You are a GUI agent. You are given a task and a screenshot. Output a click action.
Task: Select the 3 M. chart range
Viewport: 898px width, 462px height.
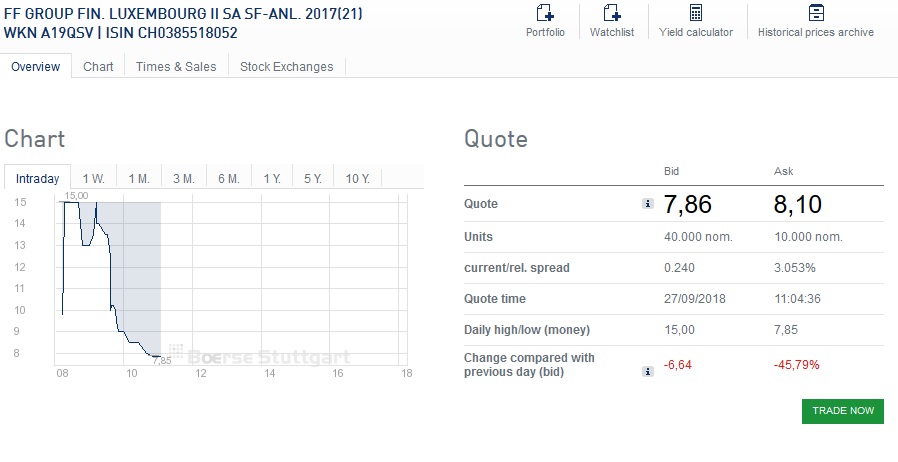tap(184, 179)
